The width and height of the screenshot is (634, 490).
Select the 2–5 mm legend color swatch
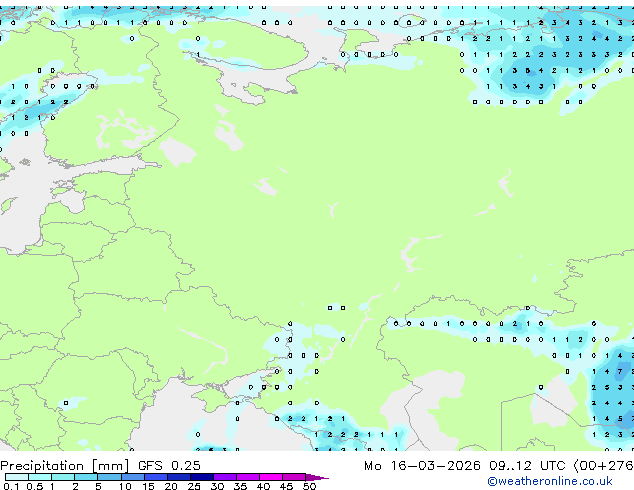pyautogui.click(x=86, y=477)
